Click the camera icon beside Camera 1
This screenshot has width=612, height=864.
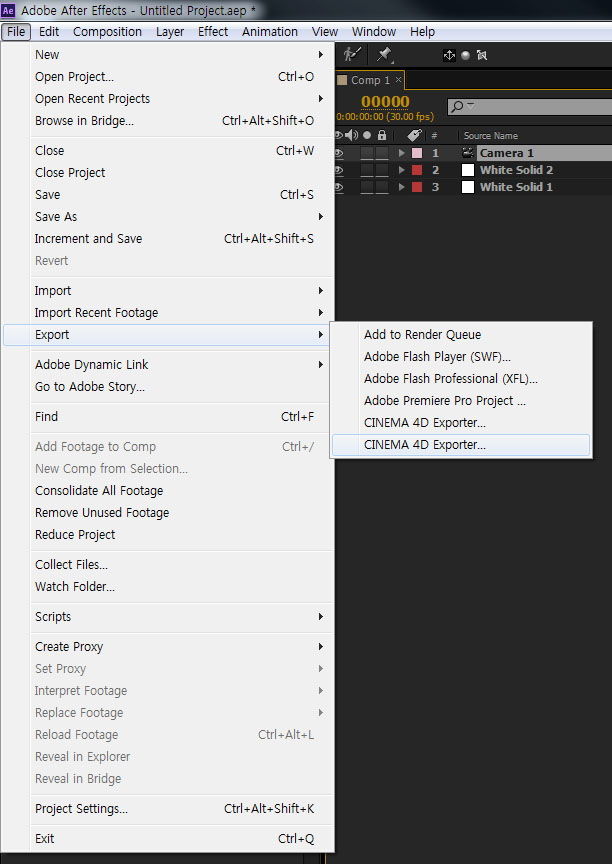(x=468, y=153)
